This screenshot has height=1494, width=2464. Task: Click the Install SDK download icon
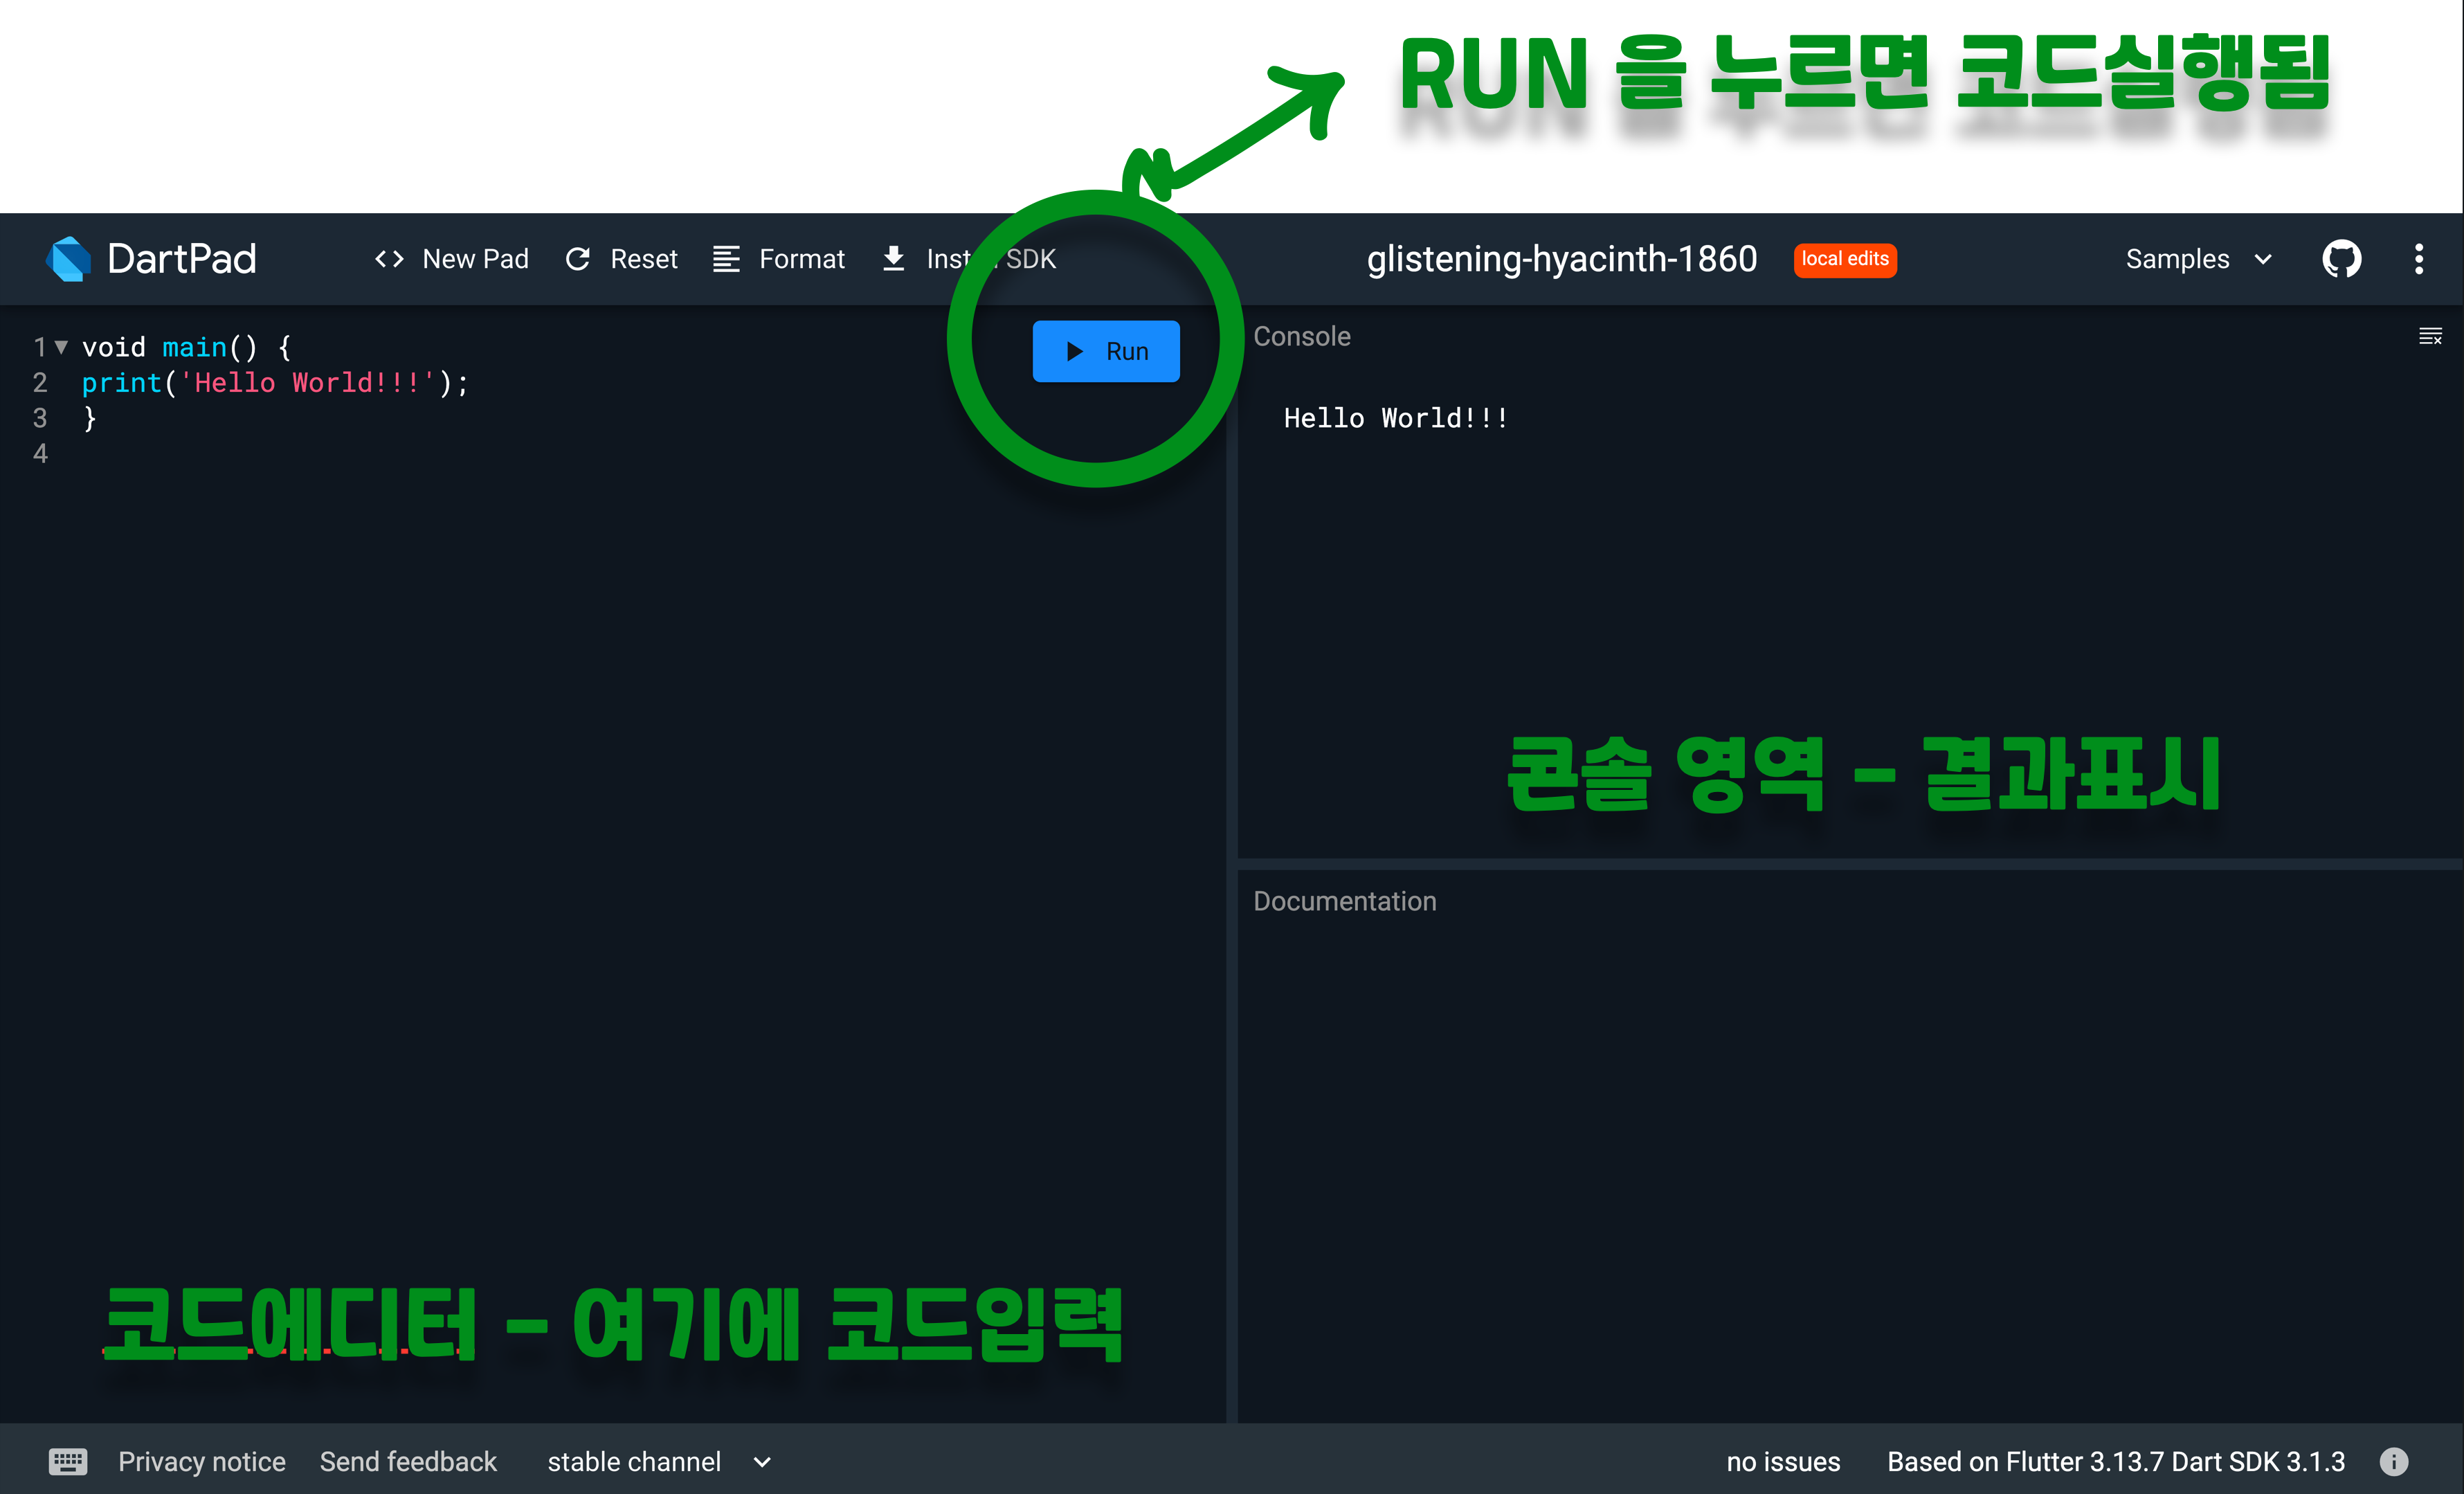(x=894, y=259)
